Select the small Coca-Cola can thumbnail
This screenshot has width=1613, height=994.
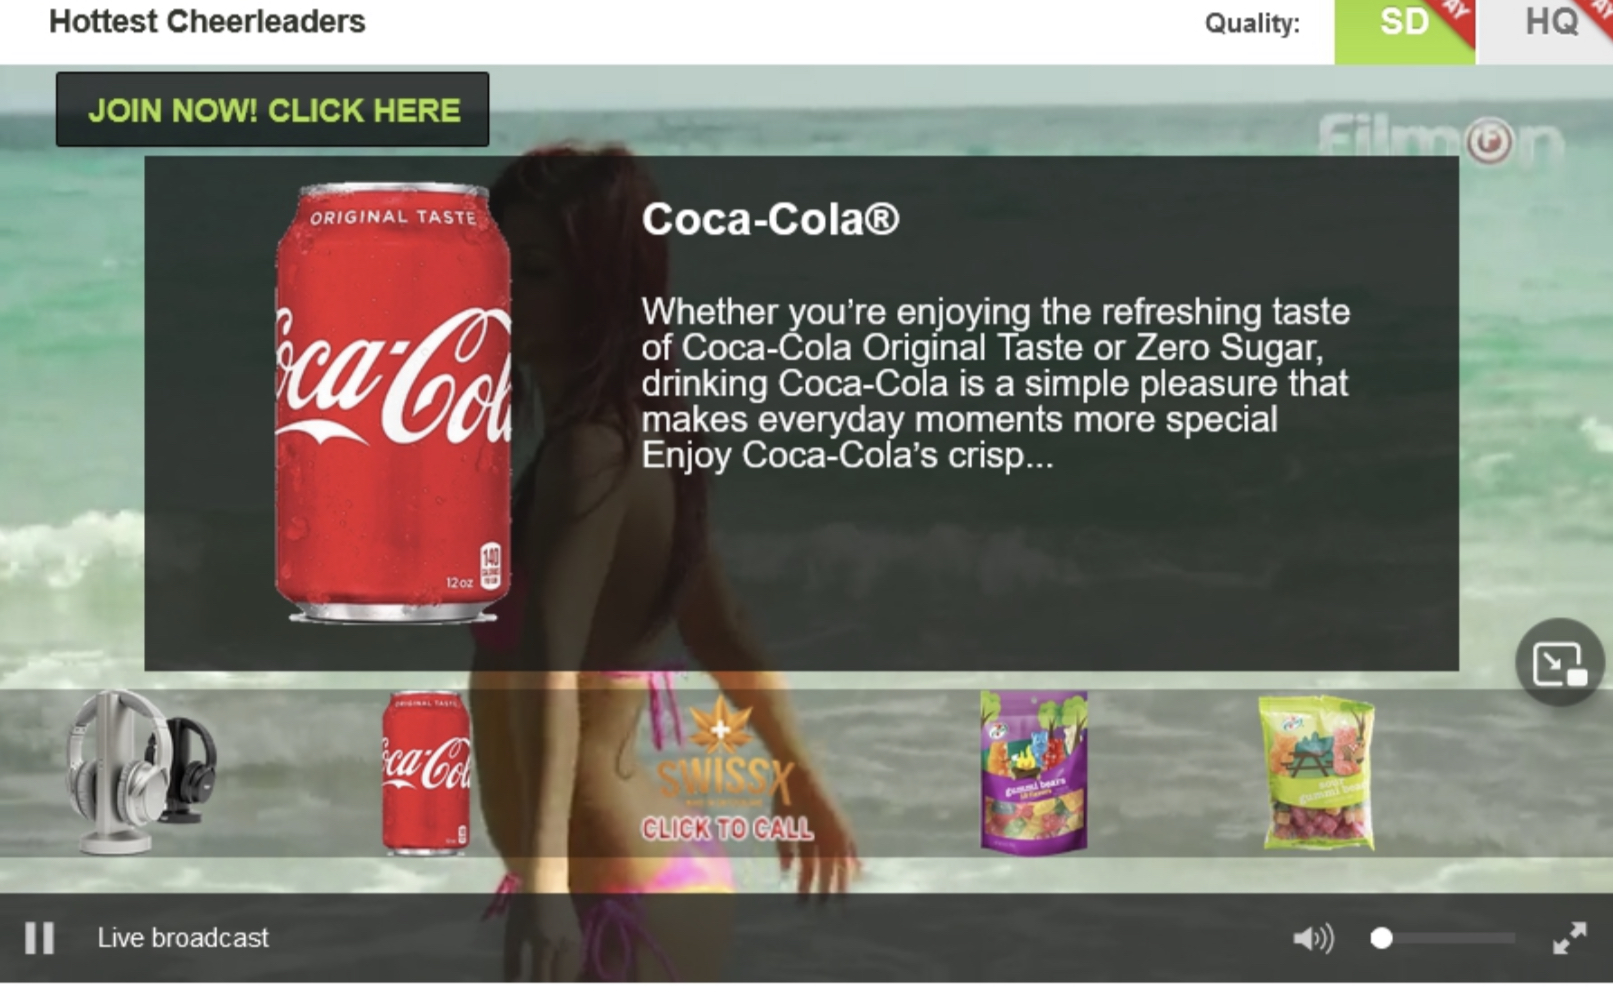click(426, 772)
